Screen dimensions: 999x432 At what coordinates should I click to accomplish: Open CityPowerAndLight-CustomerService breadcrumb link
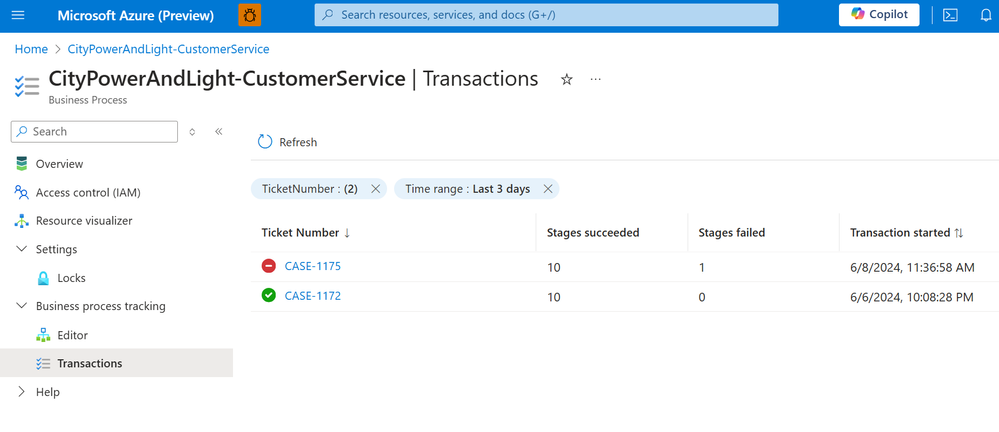pyautogui.click(x=168, y=49)
